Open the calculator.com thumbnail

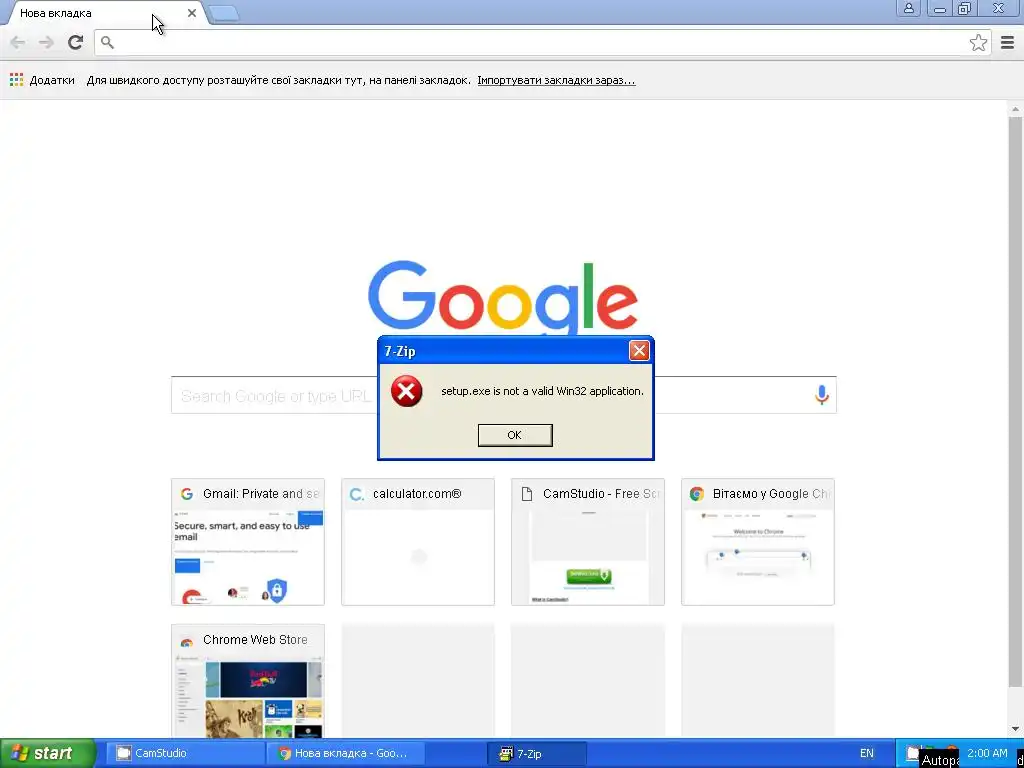(x=418, y=542)
